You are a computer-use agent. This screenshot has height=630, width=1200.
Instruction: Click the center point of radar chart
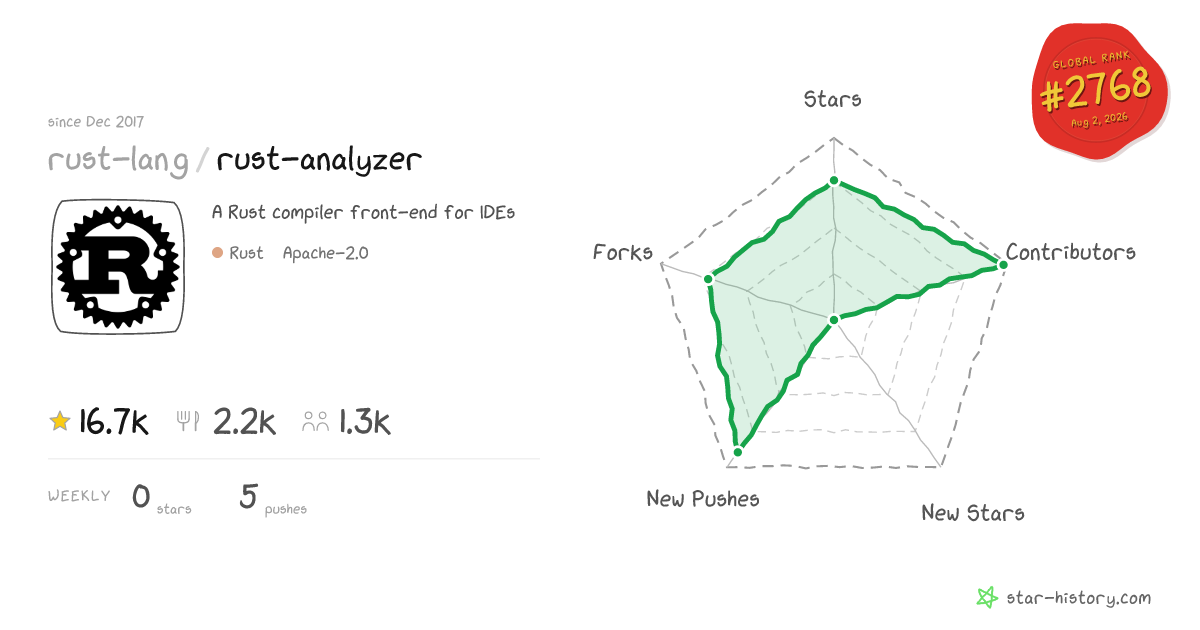[834, 320]
